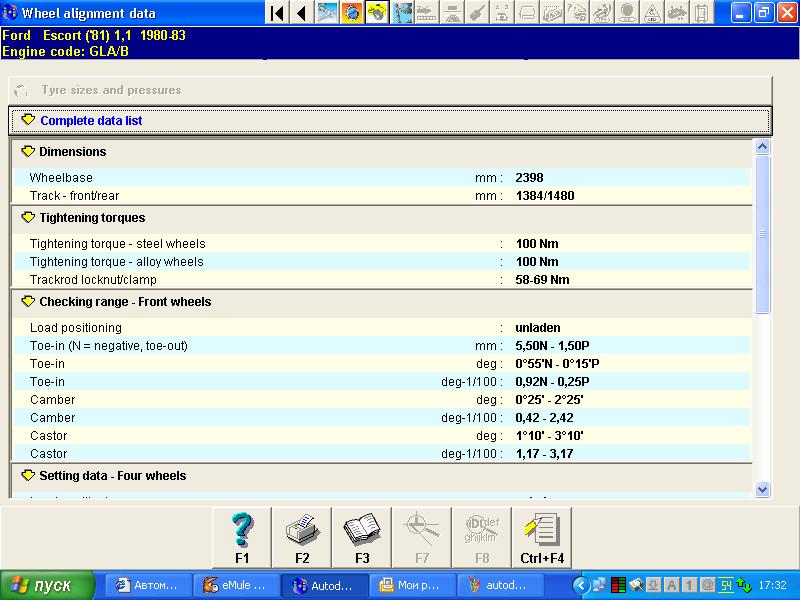Go back with the left arrow icon

coord(302,13)
